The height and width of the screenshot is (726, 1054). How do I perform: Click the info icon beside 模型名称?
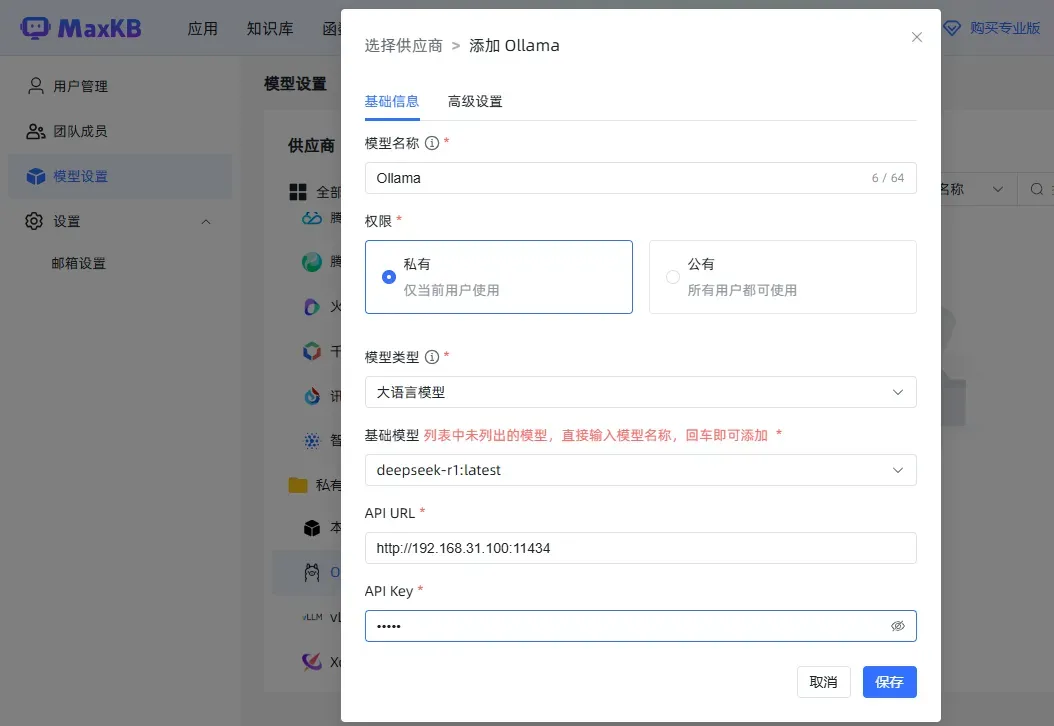(x=432, y=143)
